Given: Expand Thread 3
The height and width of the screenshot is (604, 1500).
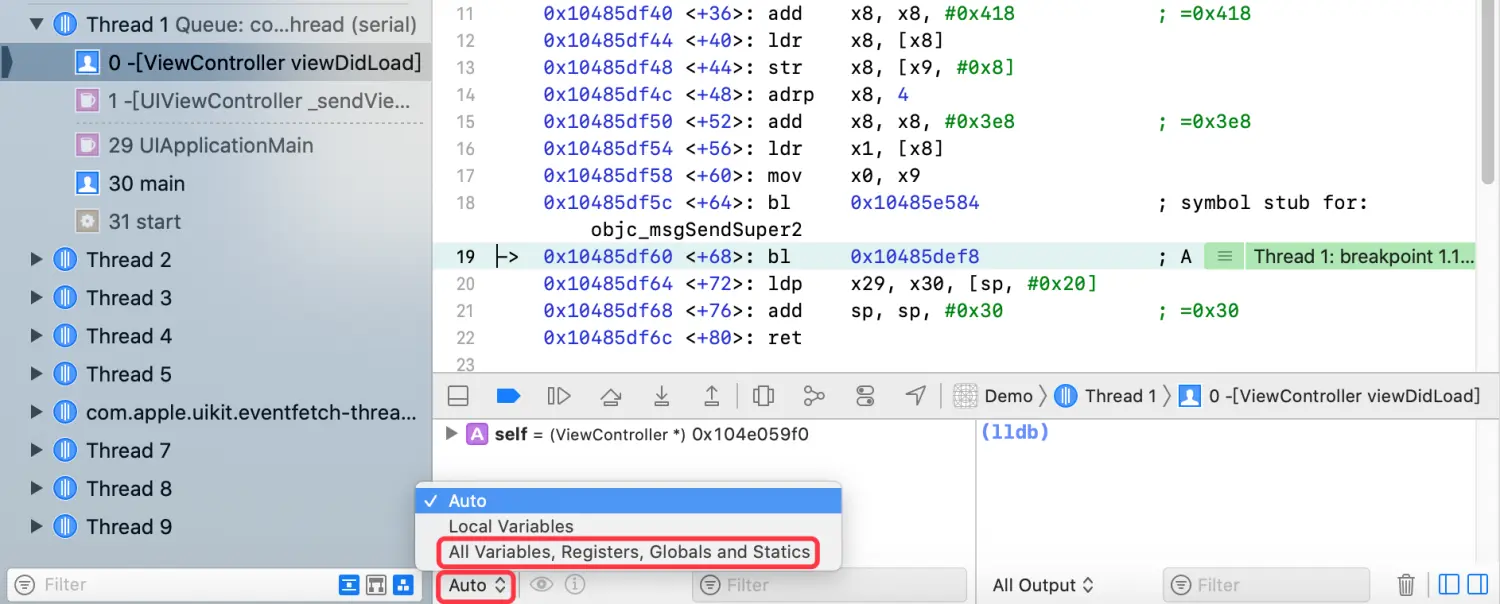Looking at the screenshot, I should pyautogui.click(x=37, y=298).
